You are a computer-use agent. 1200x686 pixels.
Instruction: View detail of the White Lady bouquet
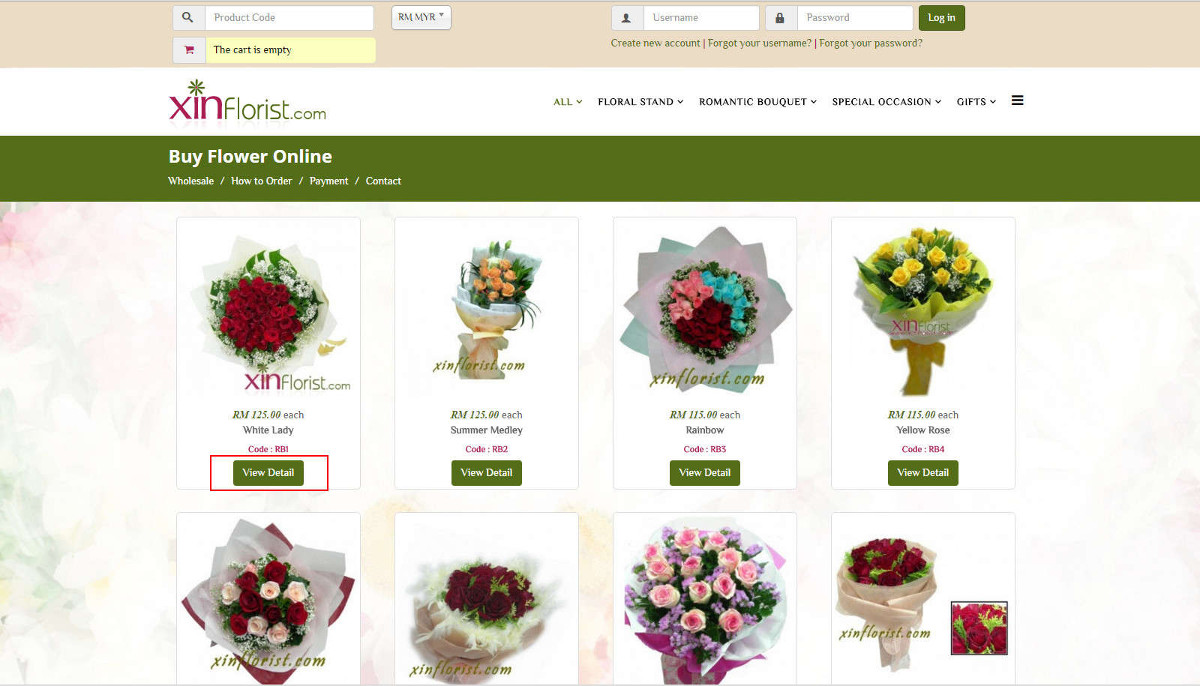point(268,472)
